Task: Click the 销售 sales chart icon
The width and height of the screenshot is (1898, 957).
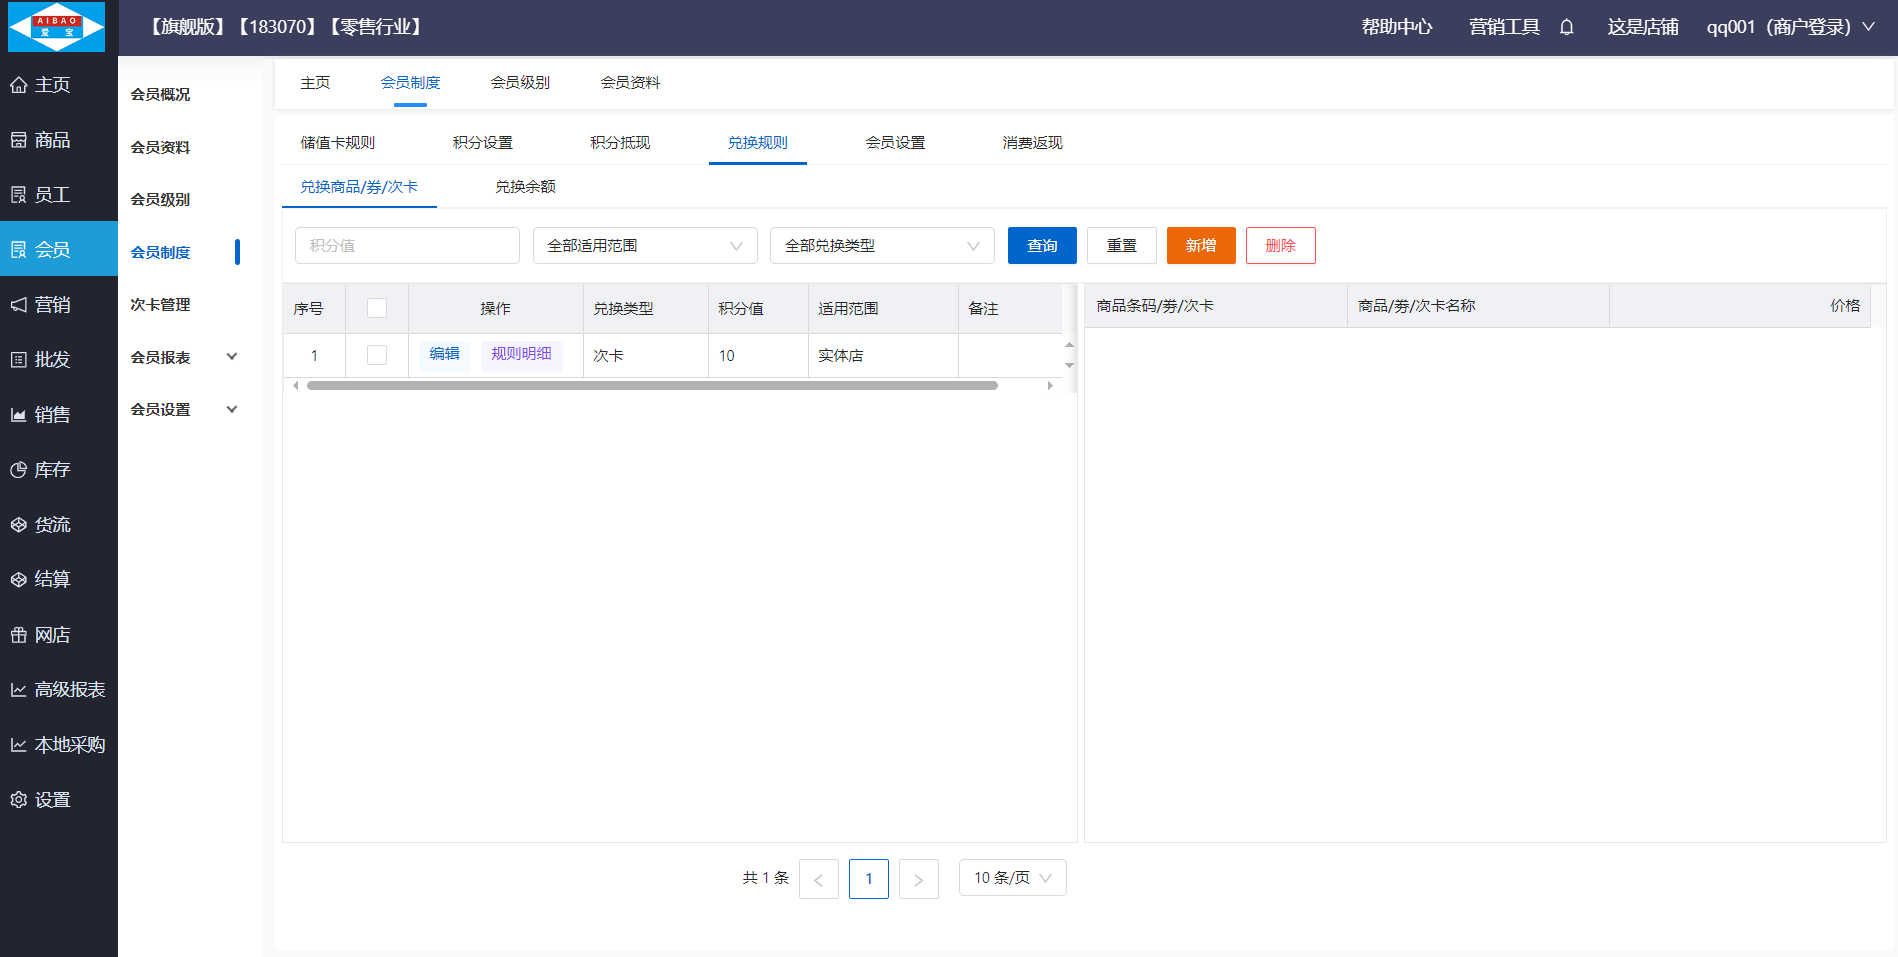Action: coord(19,415)
